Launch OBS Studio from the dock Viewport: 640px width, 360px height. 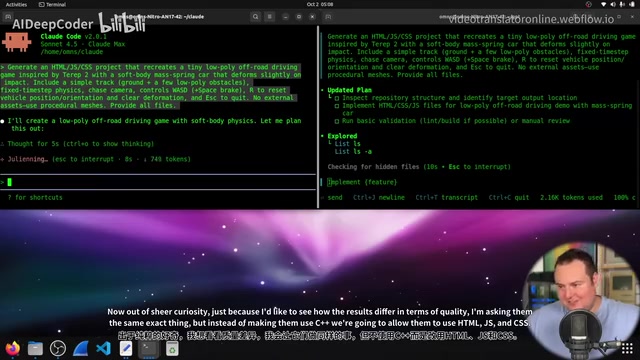pos(58,349)
